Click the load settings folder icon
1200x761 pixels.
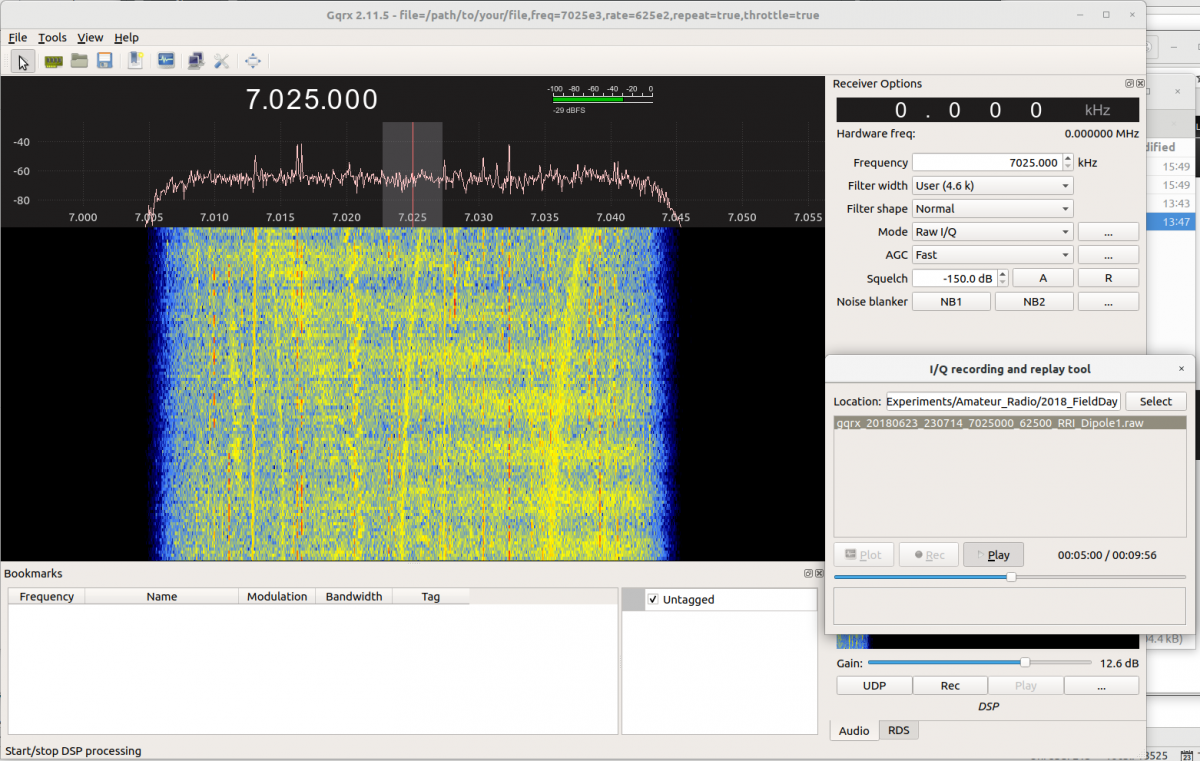(x=79, y=61)
